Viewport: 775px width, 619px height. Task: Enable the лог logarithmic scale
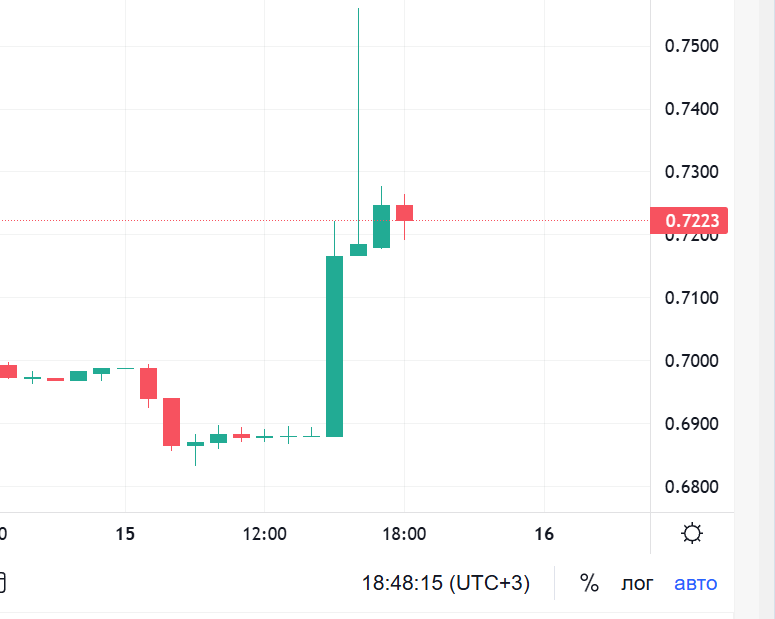[637, 584]
